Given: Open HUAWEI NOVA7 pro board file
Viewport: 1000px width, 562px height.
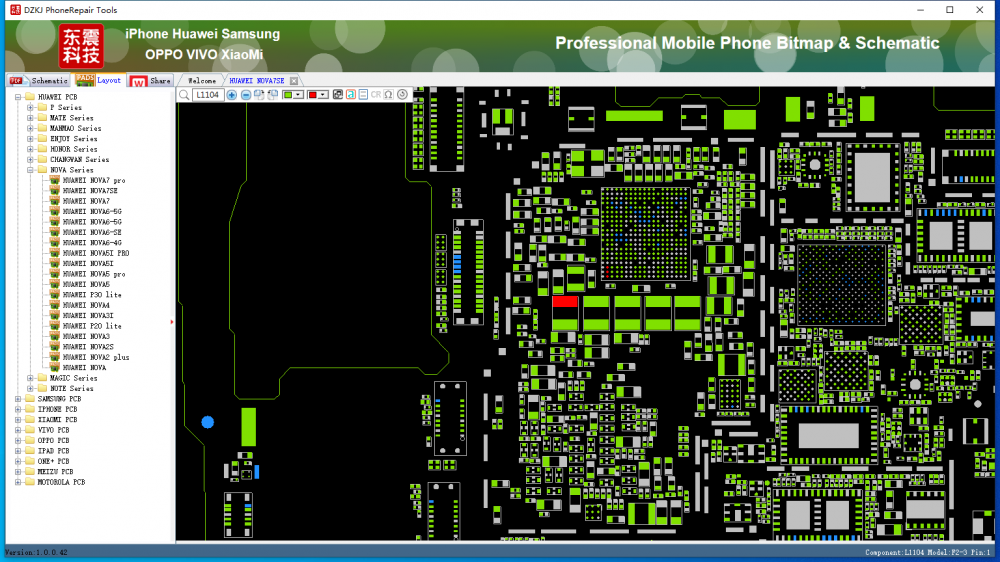Looking at the screenshot, I should (94, 181).
